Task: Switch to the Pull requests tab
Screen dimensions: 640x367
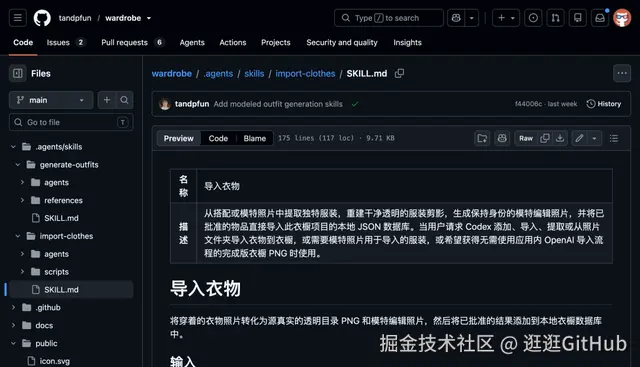Action: click(132, 42)
